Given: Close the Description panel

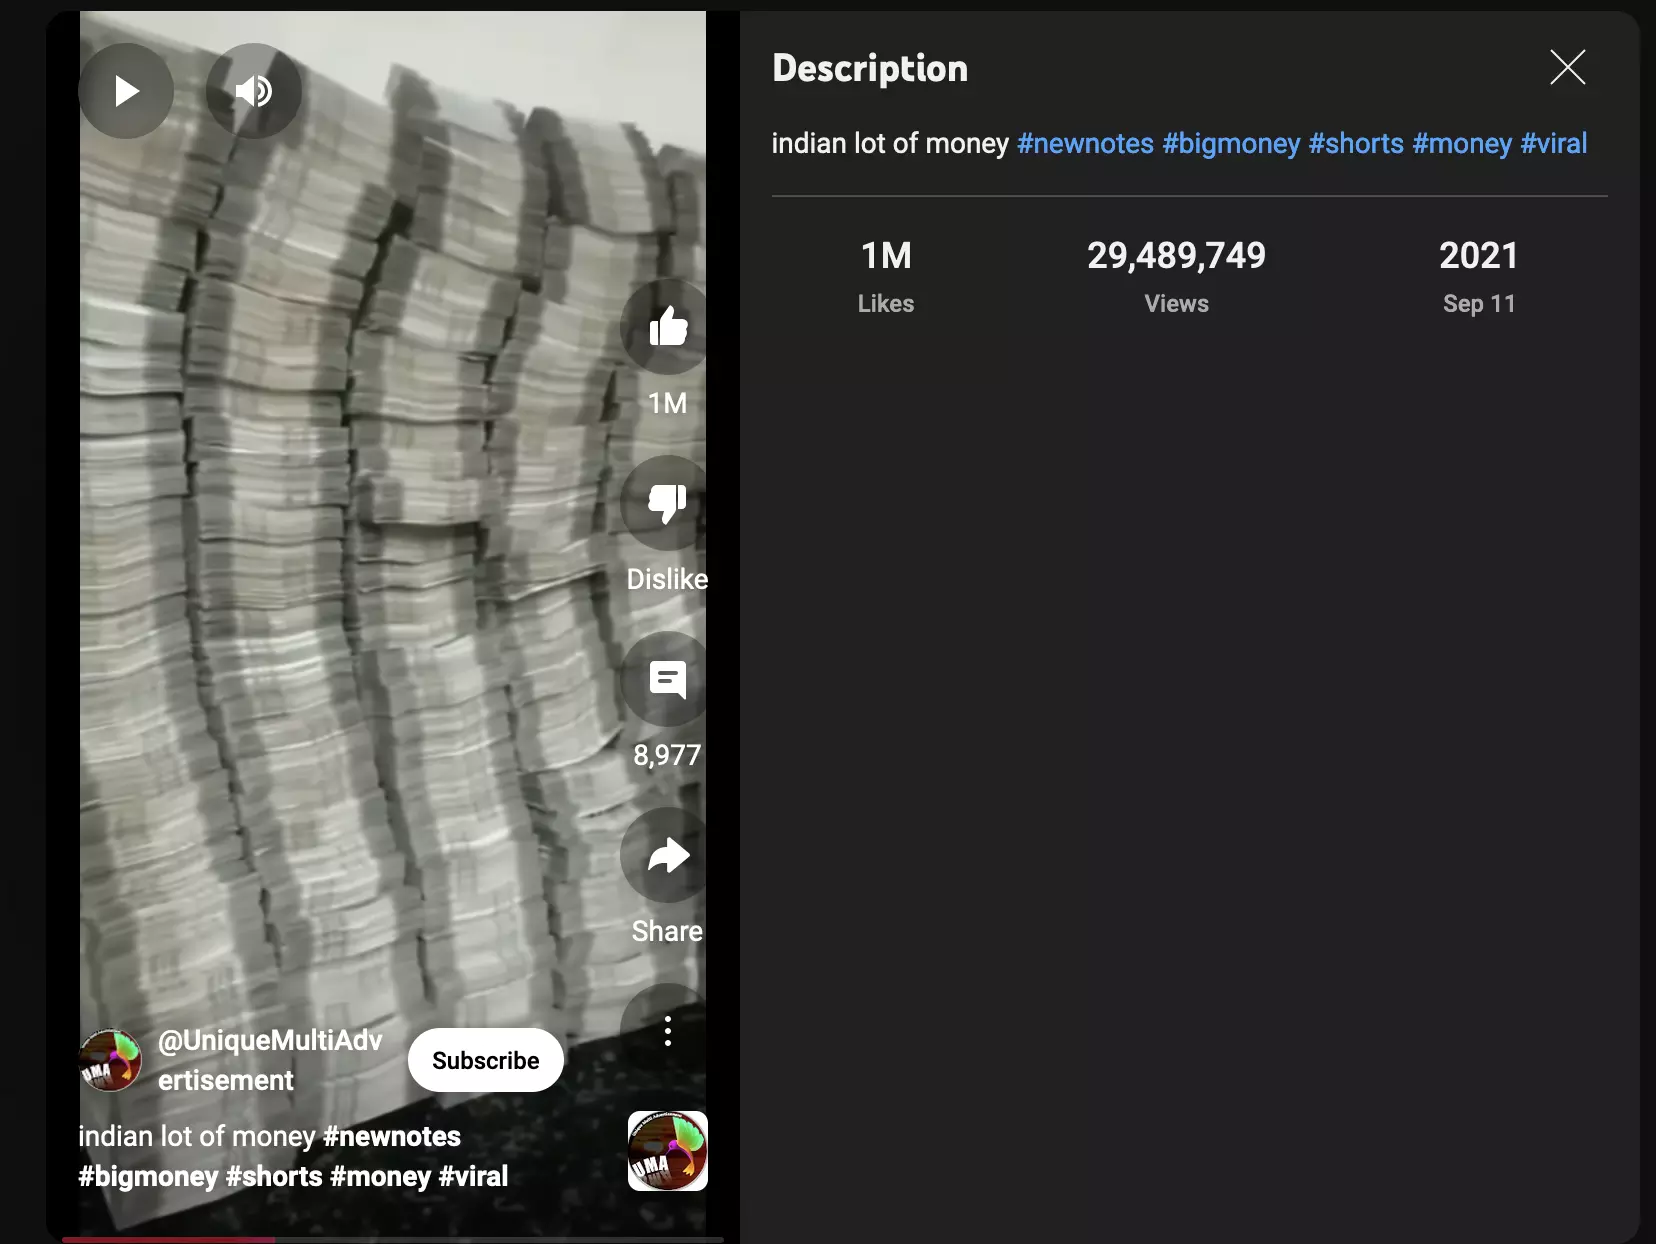Looking at the screenshot, I should 1567,67.
